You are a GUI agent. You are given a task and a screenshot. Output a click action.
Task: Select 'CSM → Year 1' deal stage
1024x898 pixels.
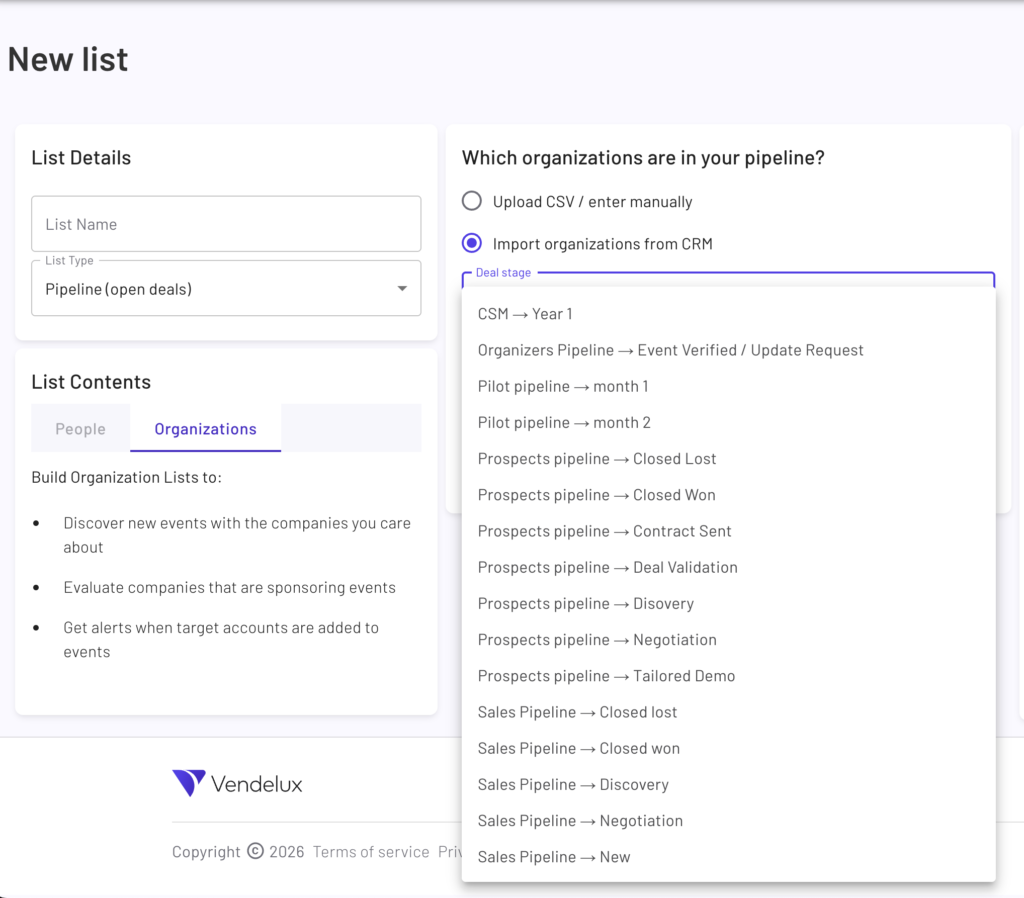pyautogui.click(x=524, y=313)
